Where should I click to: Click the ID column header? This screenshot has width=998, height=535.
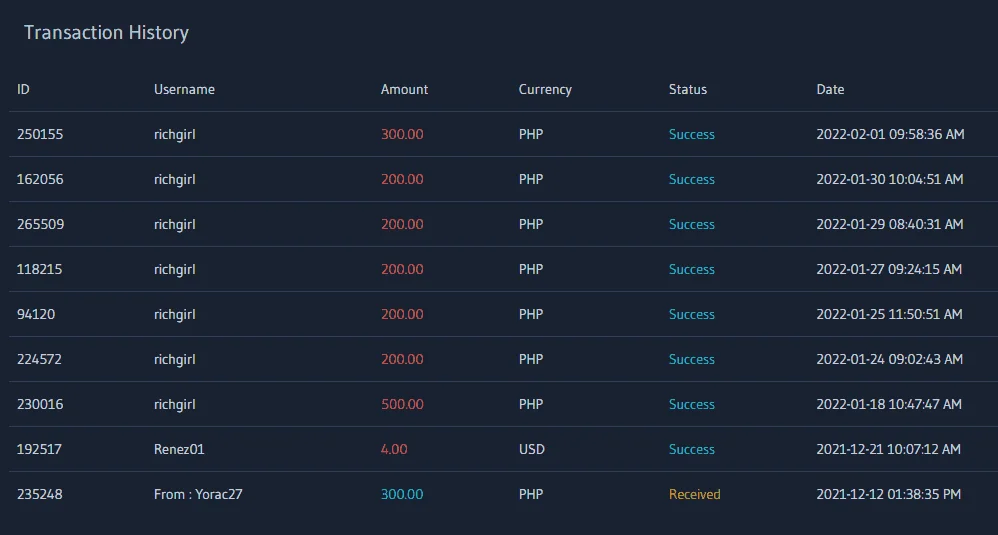[x=23, y=90]
